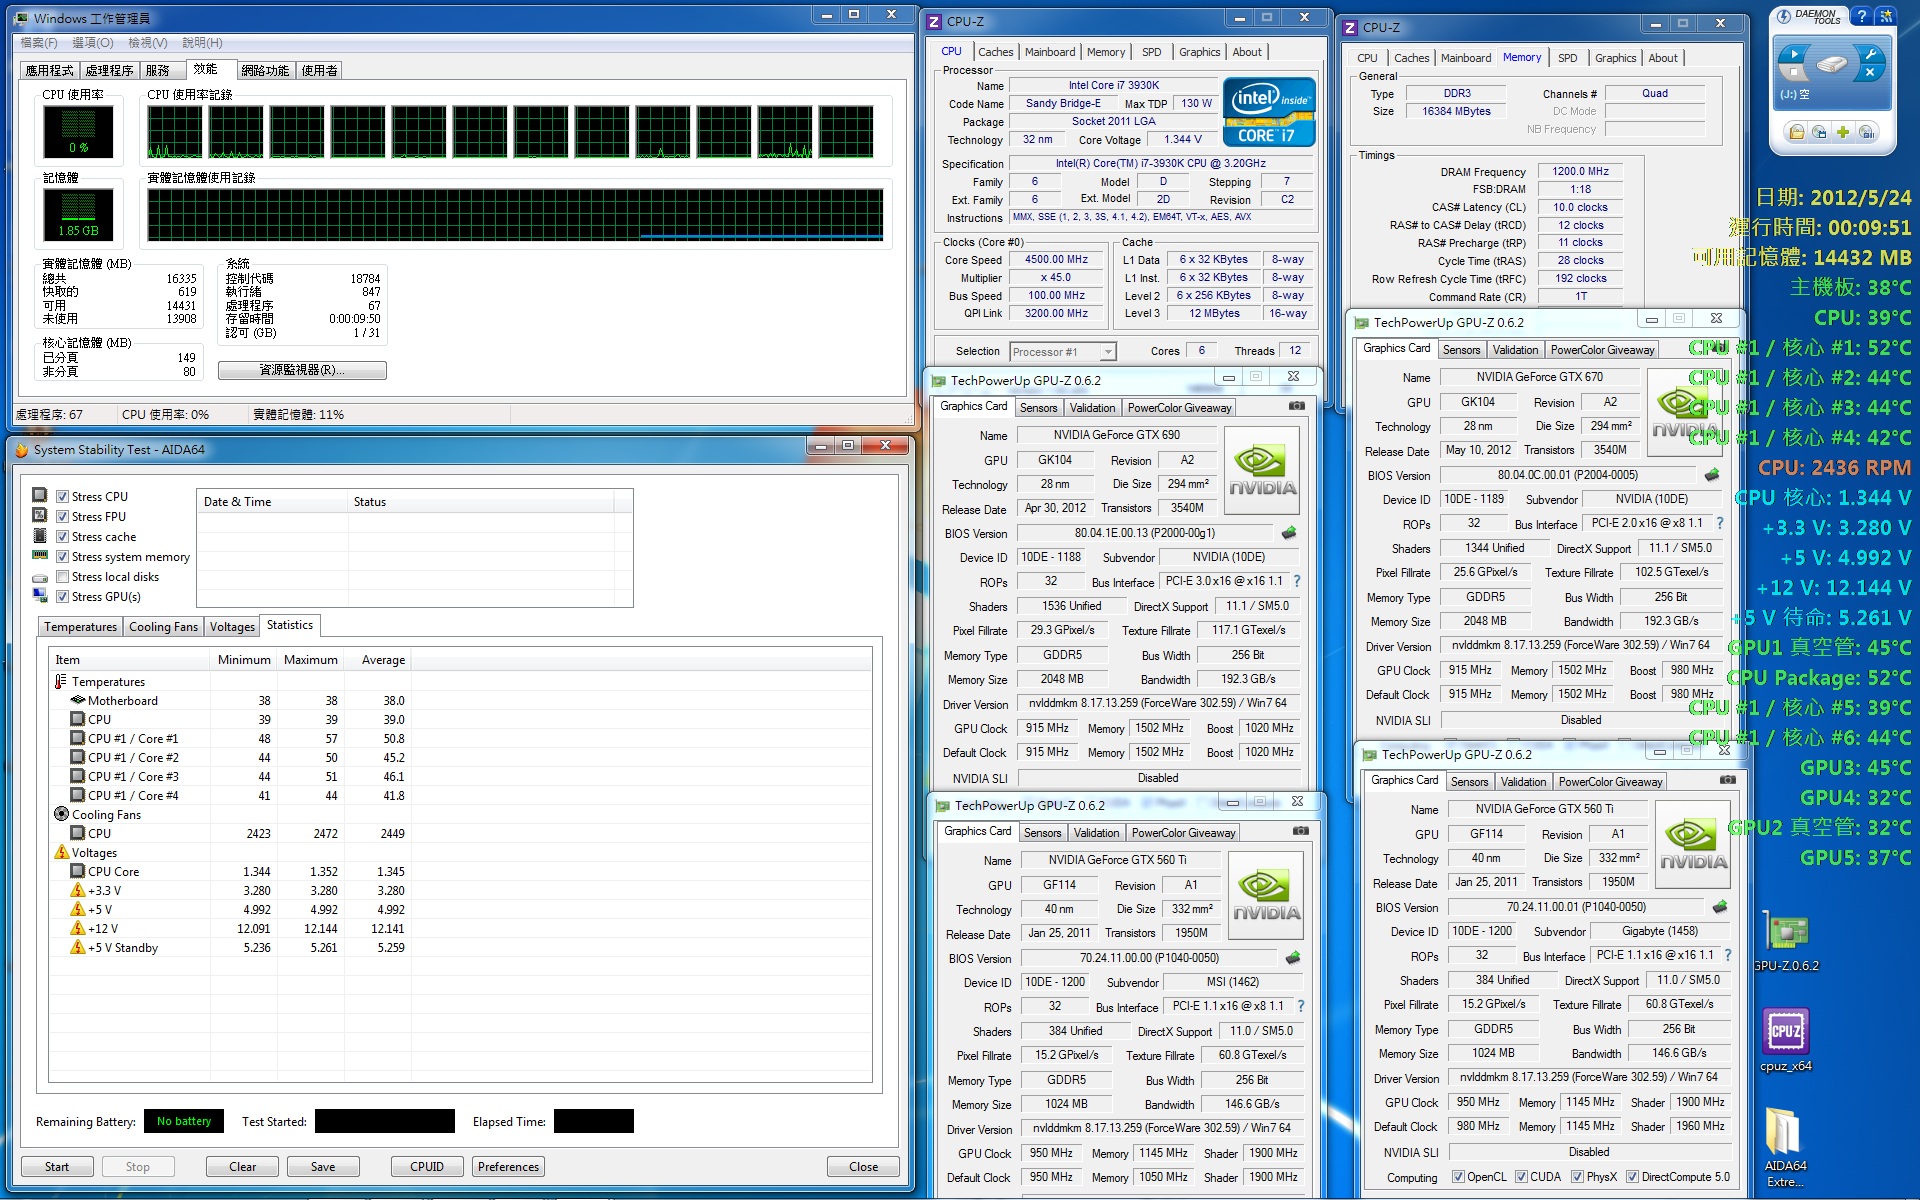The height and width of the screenshot is (1200, 1920).
Task: Click Save button in AIDA64
Action: pos(323,1166)
